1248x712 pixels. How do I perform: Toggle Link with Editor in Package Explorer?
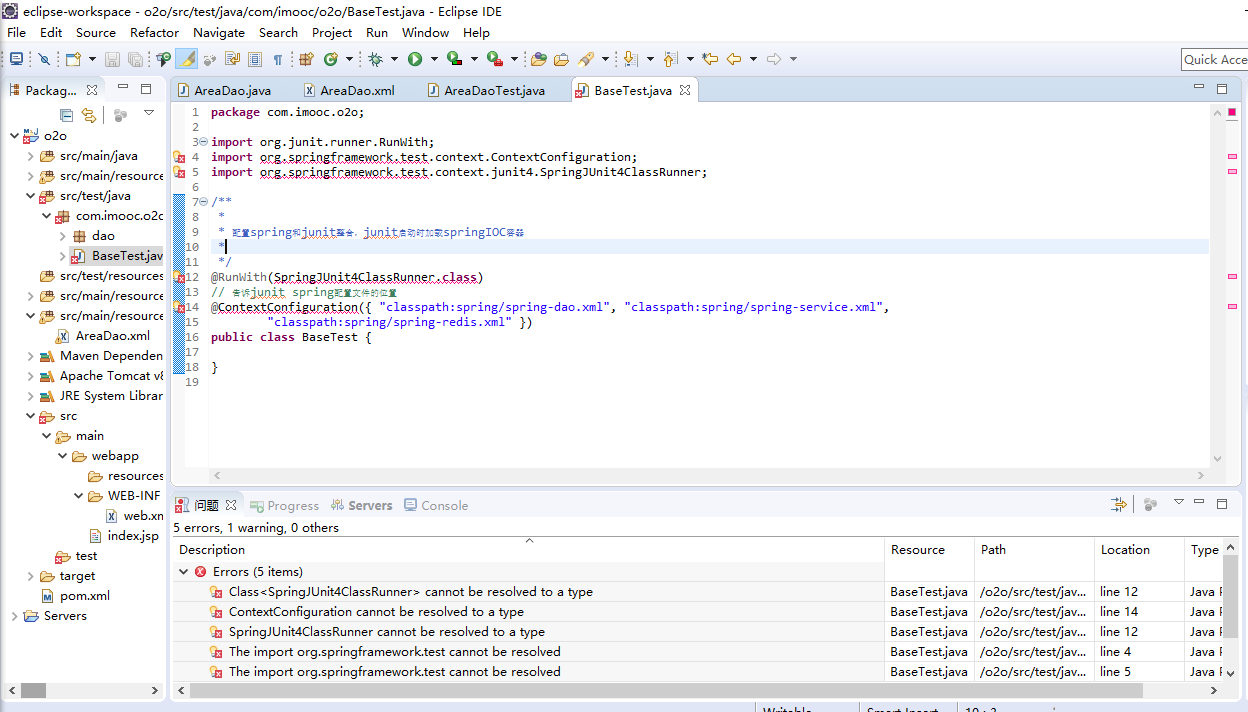(x=89, y=115)
